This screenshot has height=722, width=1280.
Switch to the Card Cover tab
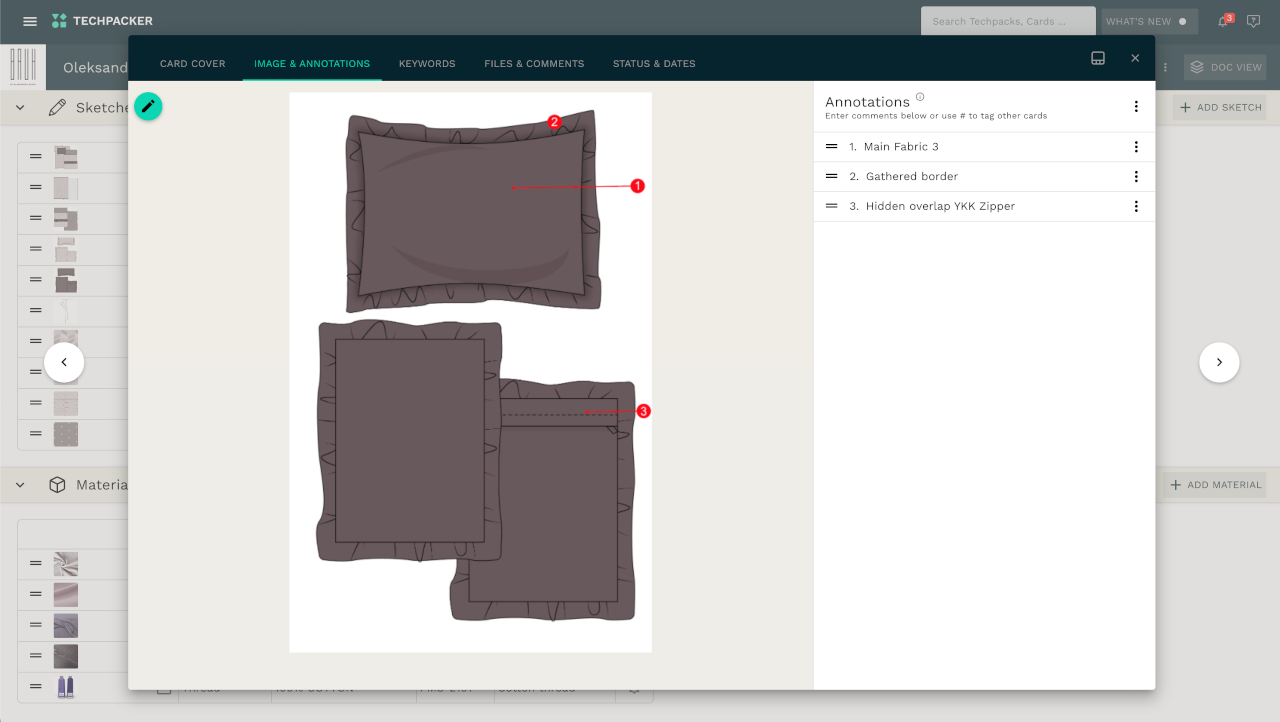click(193, 64)
